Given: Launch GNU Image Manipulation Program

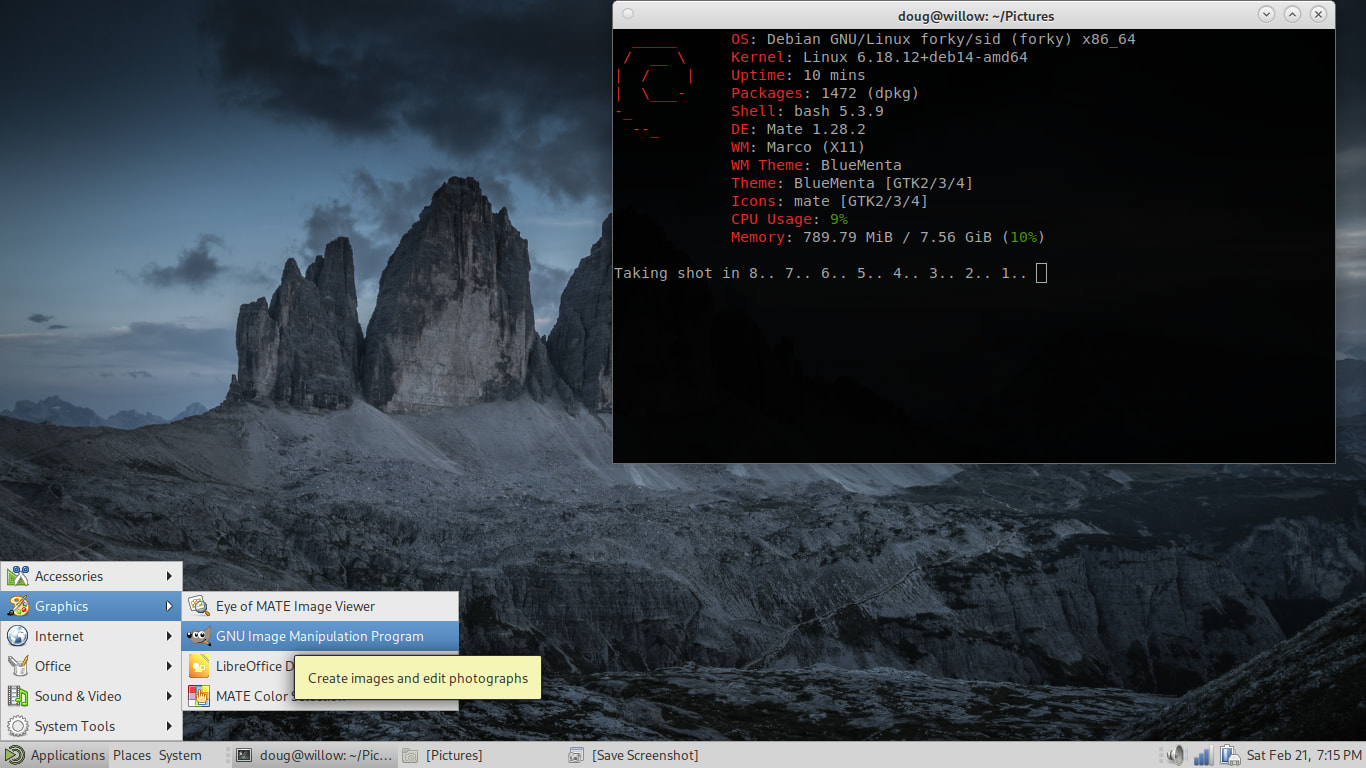Looking at the screenshot, I should coord(320,636).
